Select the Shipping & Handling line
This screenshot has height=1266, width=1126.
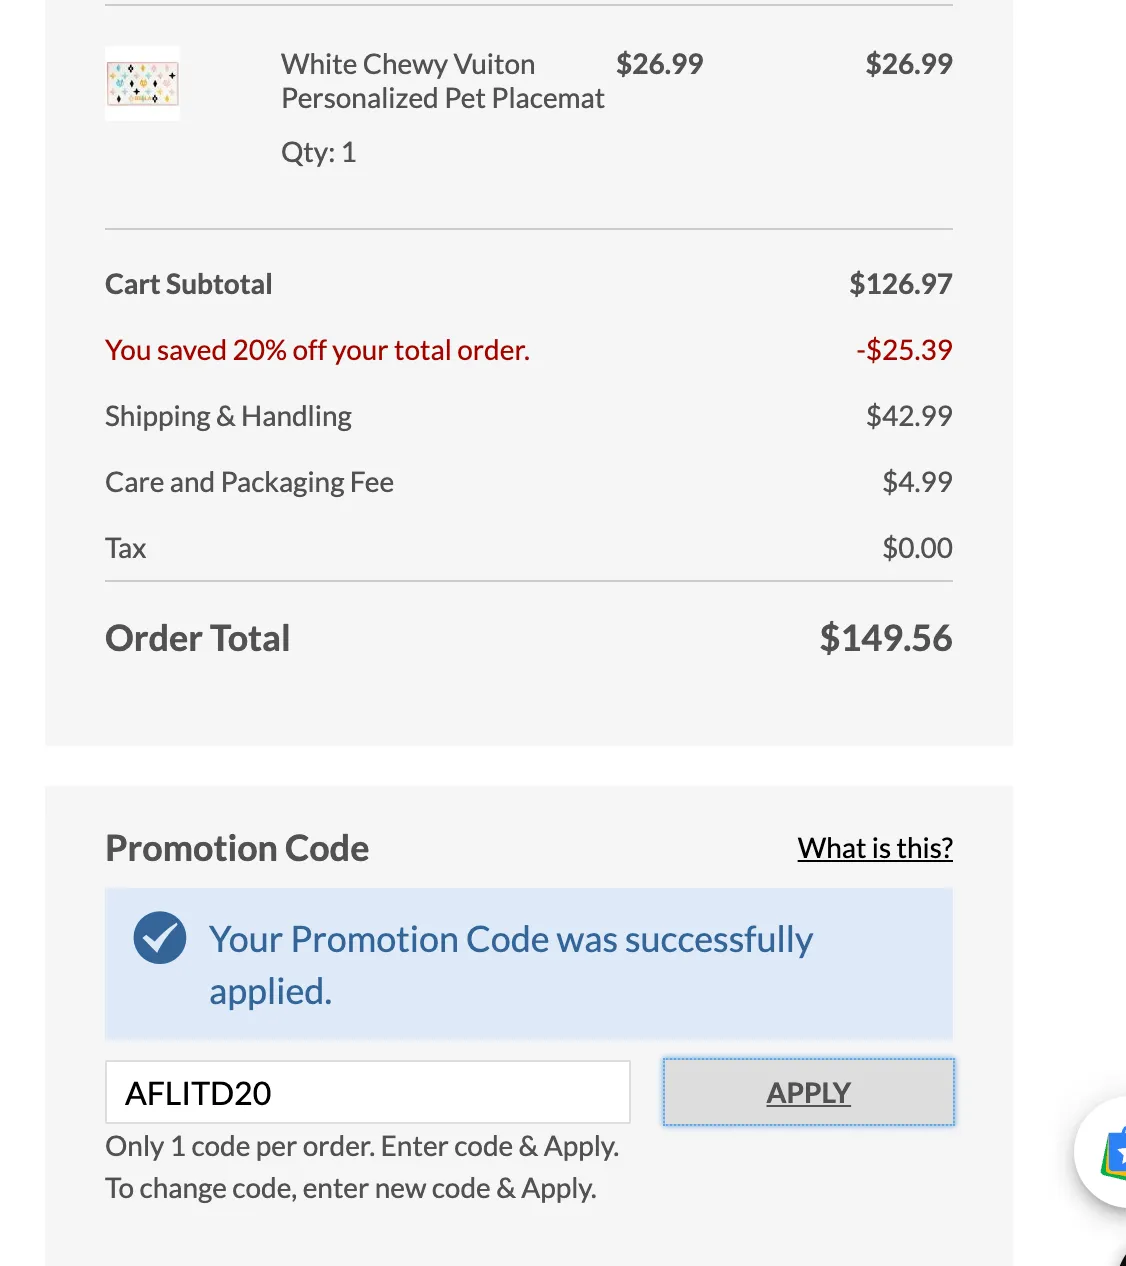click(x=228, y=416)
